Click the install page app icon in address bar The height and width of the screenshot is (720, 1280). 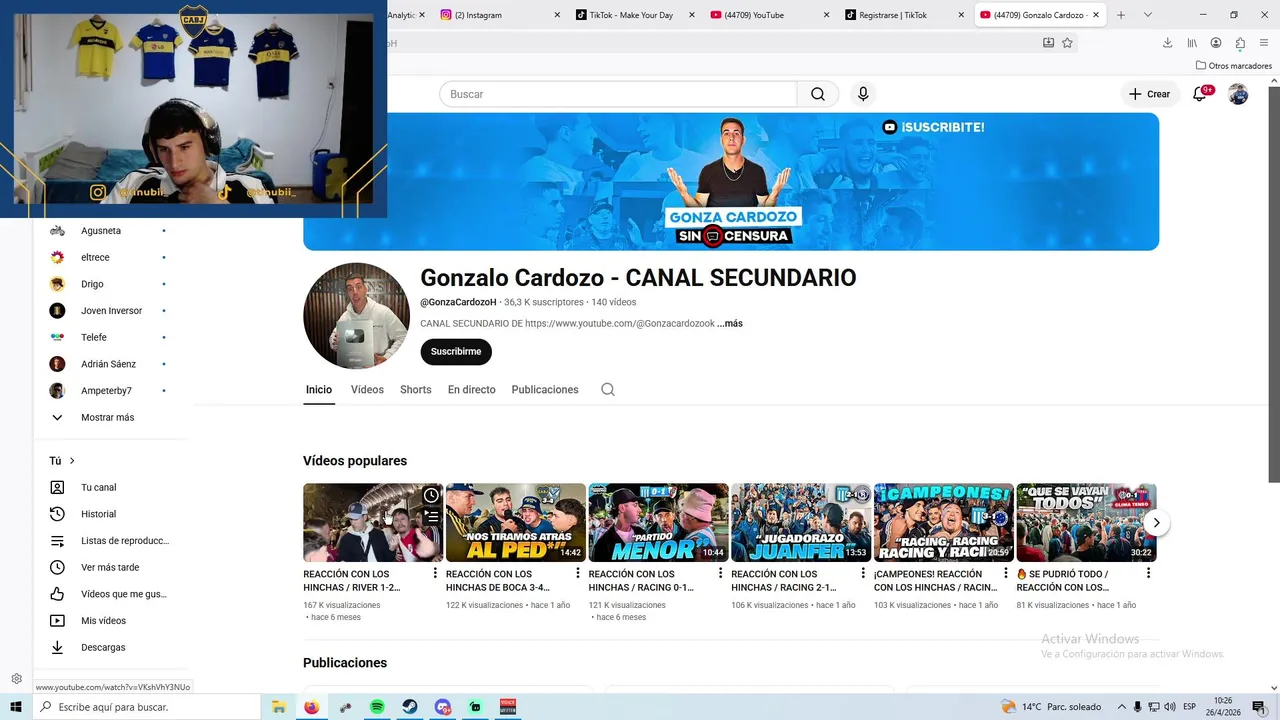coord(1048,43)
